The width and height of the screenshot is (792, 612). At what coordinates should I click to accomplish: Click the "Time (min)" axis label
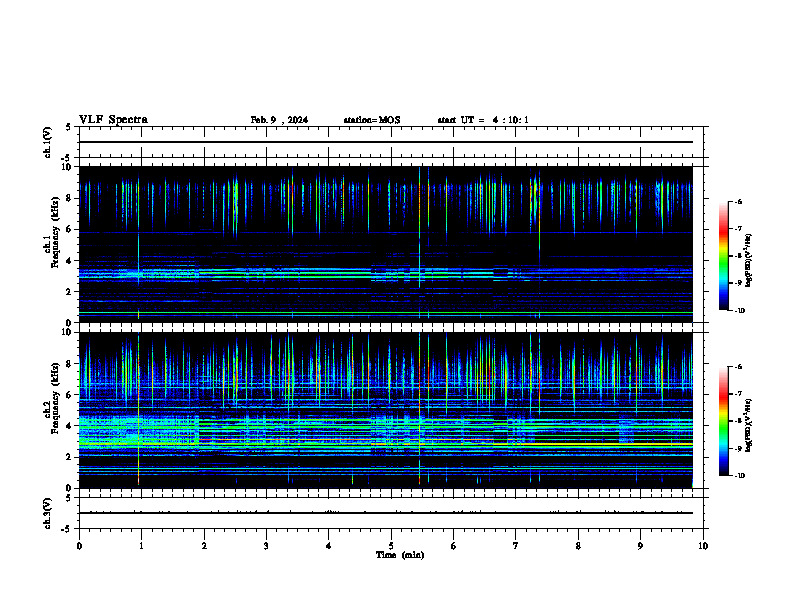[400, 555]
